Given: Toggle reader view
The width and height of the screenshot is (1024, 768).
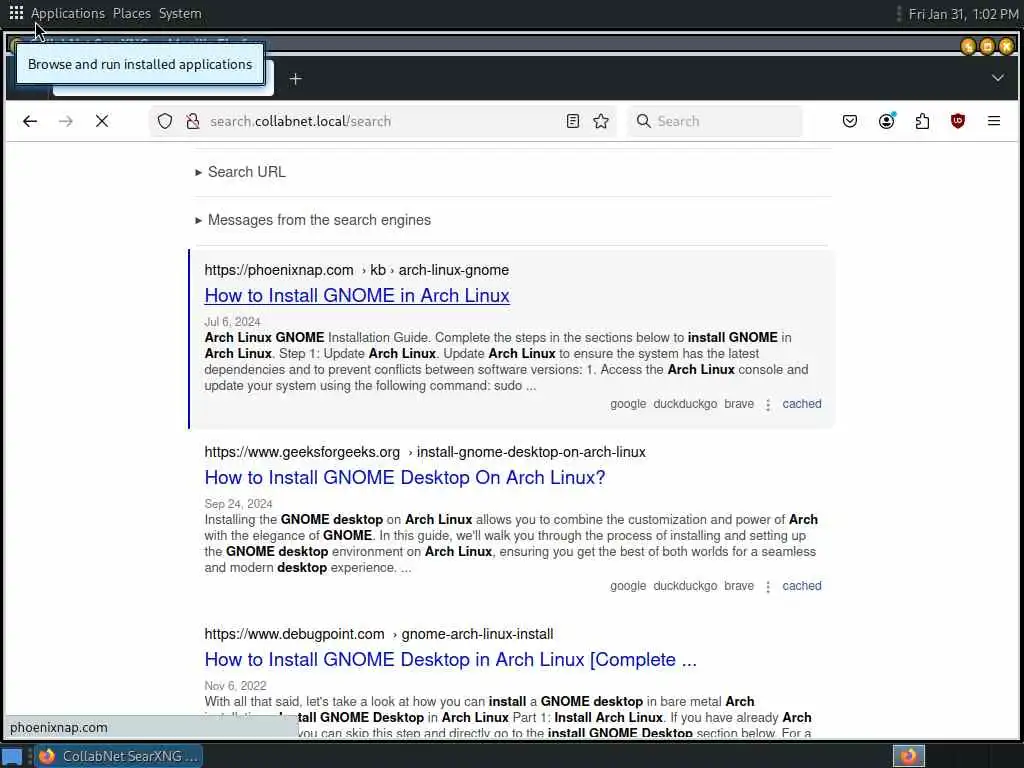Looking at the screenshot, I should (573, 121).
